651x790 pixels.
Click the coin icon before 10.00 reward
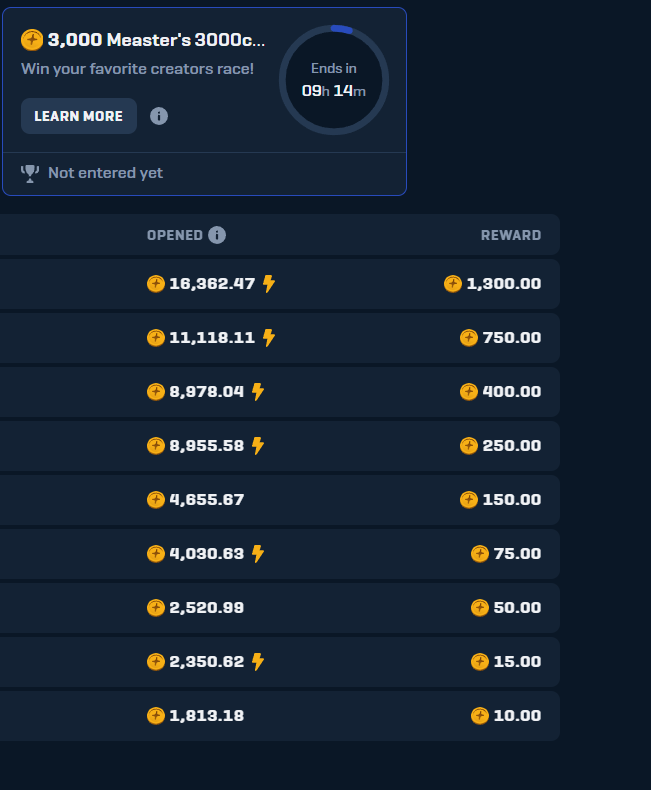(480, 715)
